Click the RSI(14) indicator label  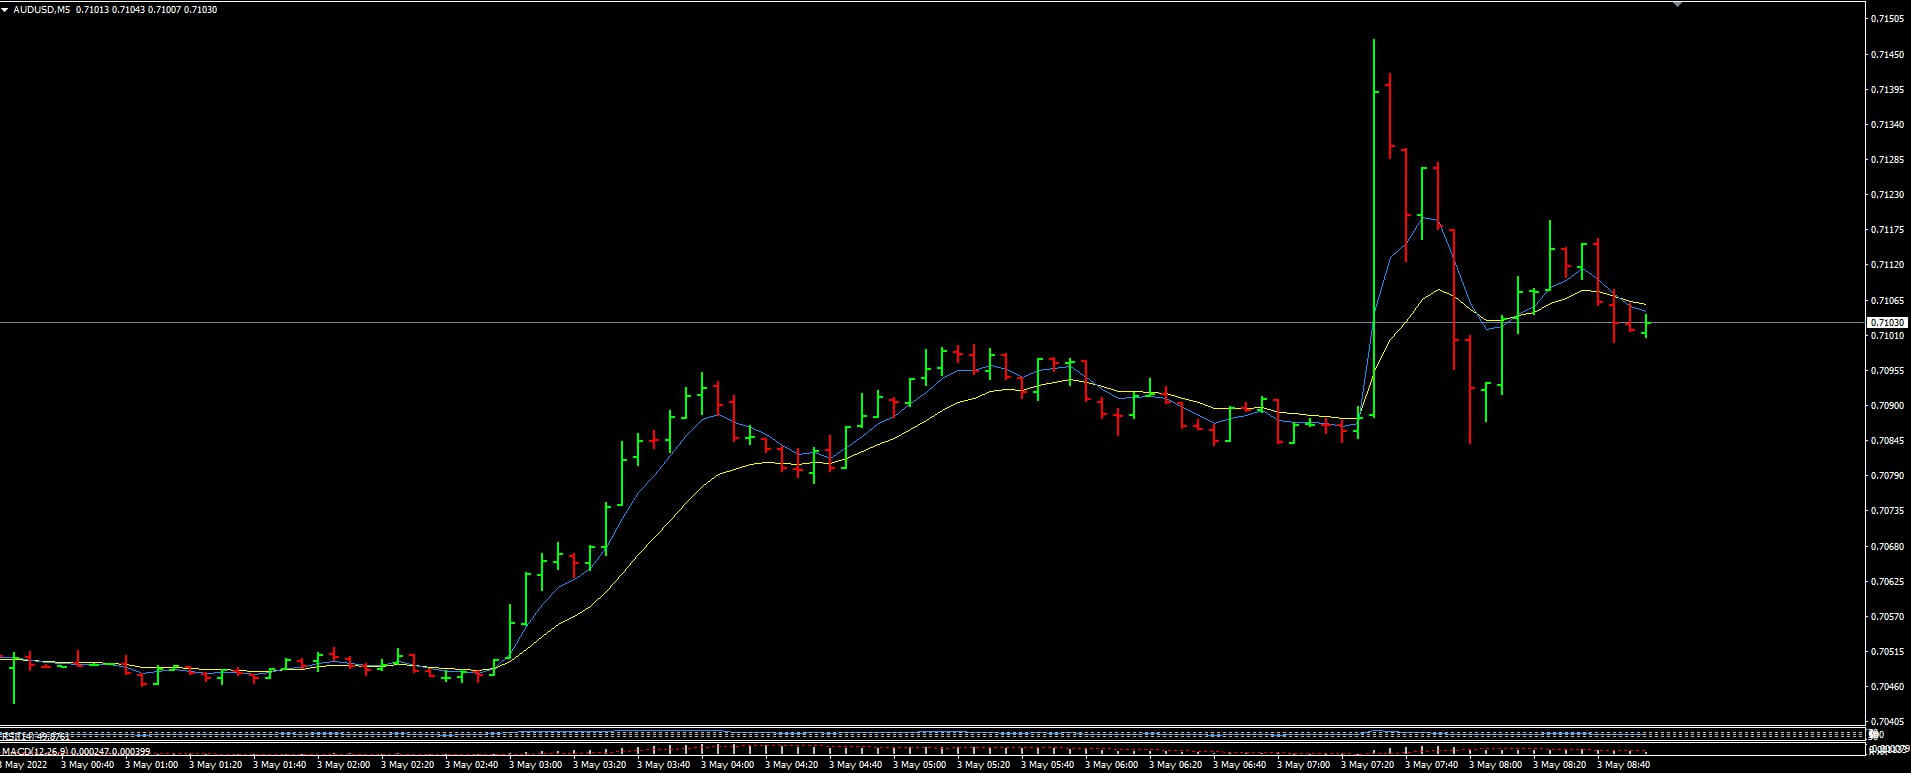17,737
